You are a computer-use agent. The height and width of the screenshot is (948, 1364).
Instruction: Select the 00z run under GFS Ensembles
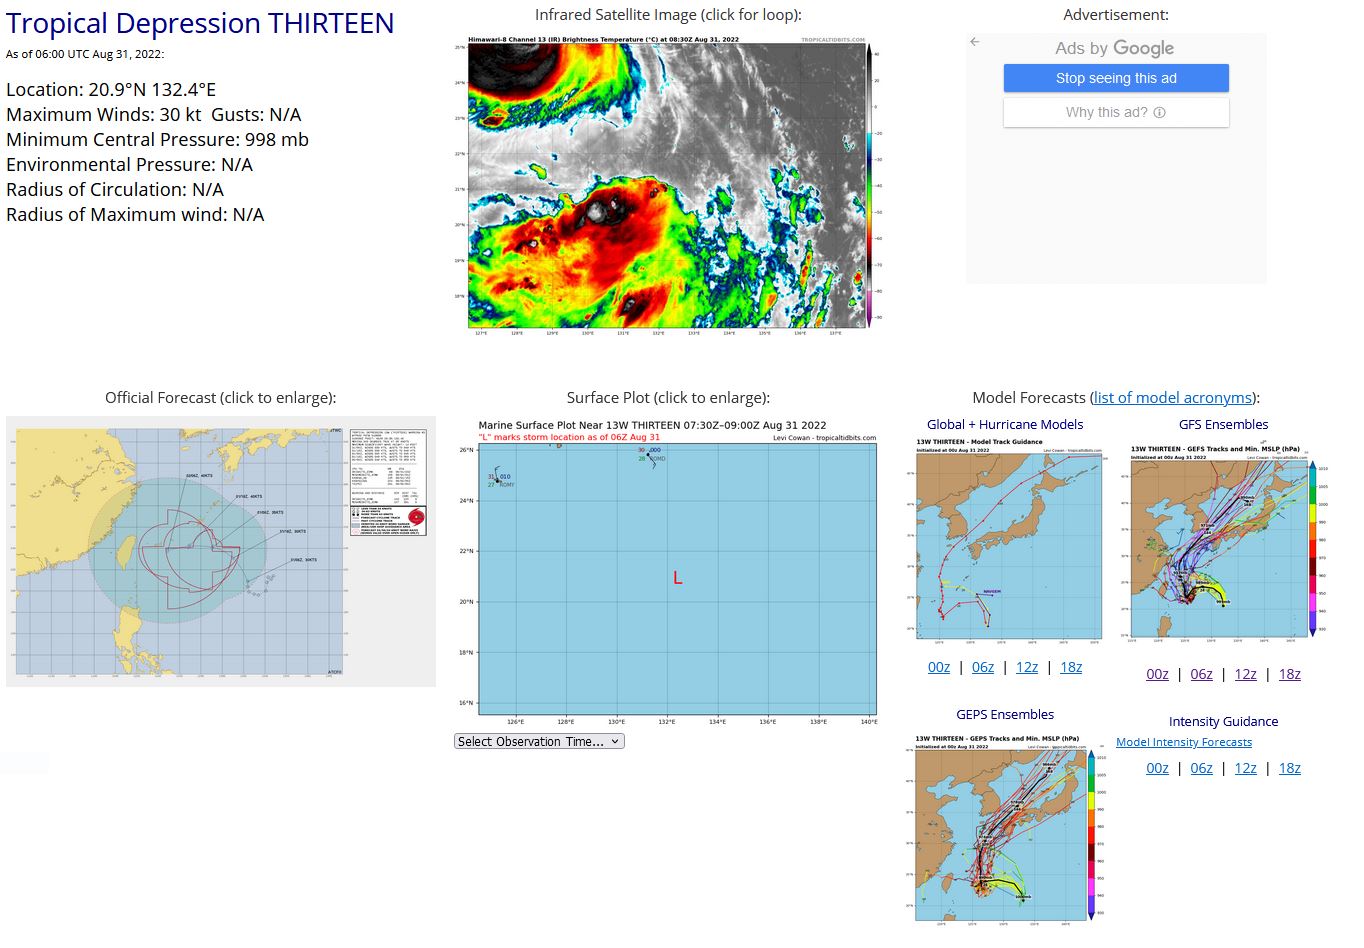tap(1157, 674)
